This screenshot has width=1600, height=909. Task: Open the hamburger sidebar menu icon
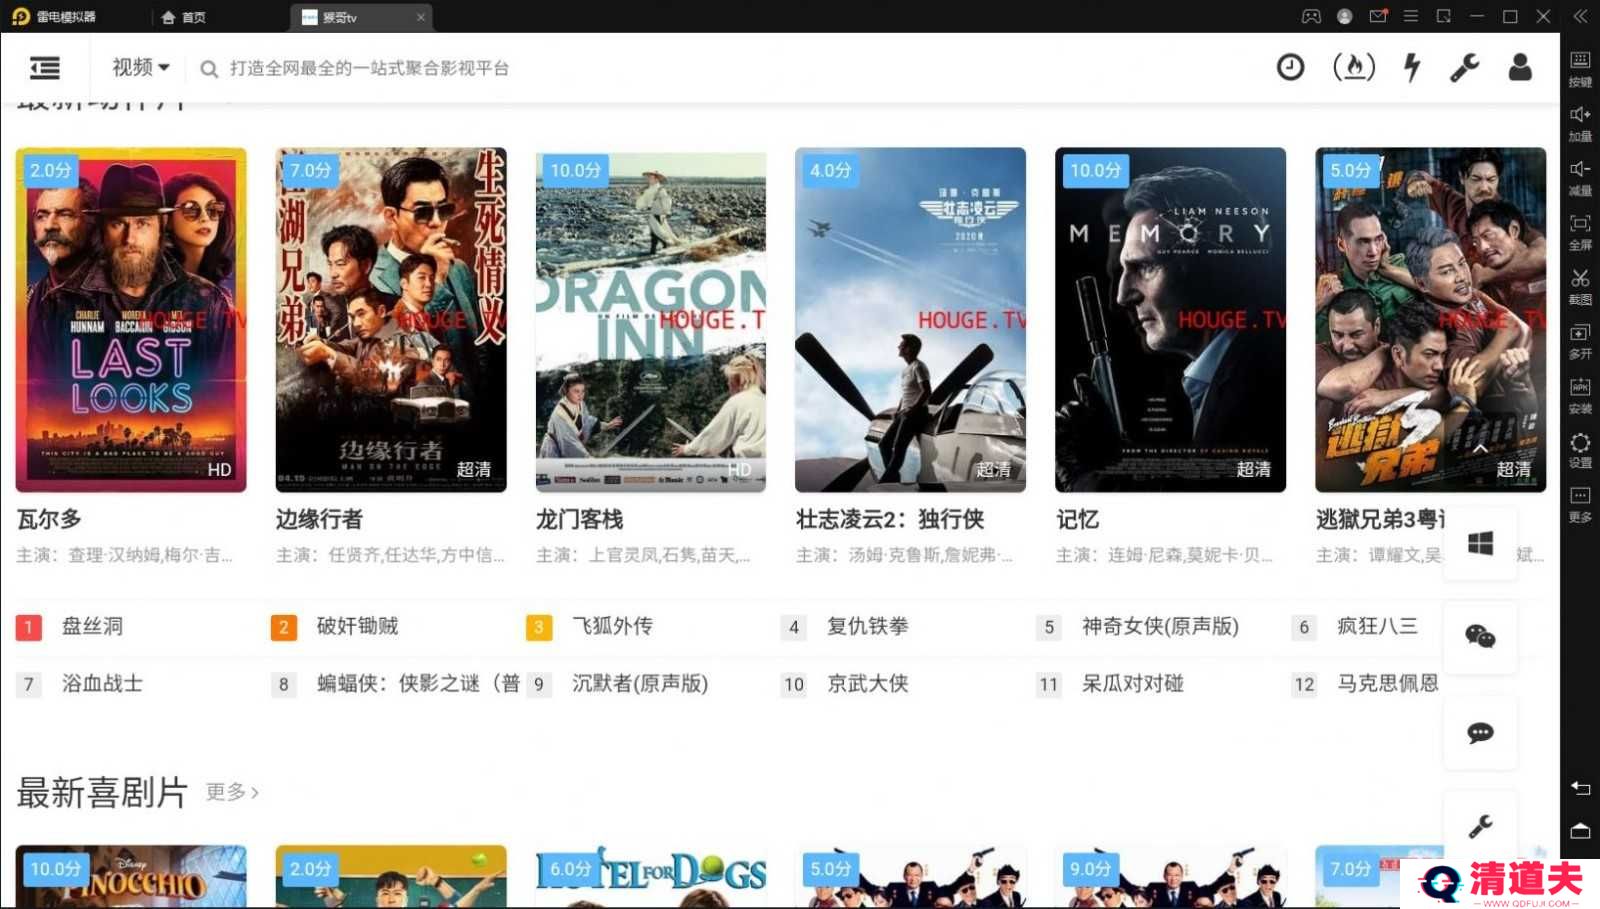click(45, 68)
